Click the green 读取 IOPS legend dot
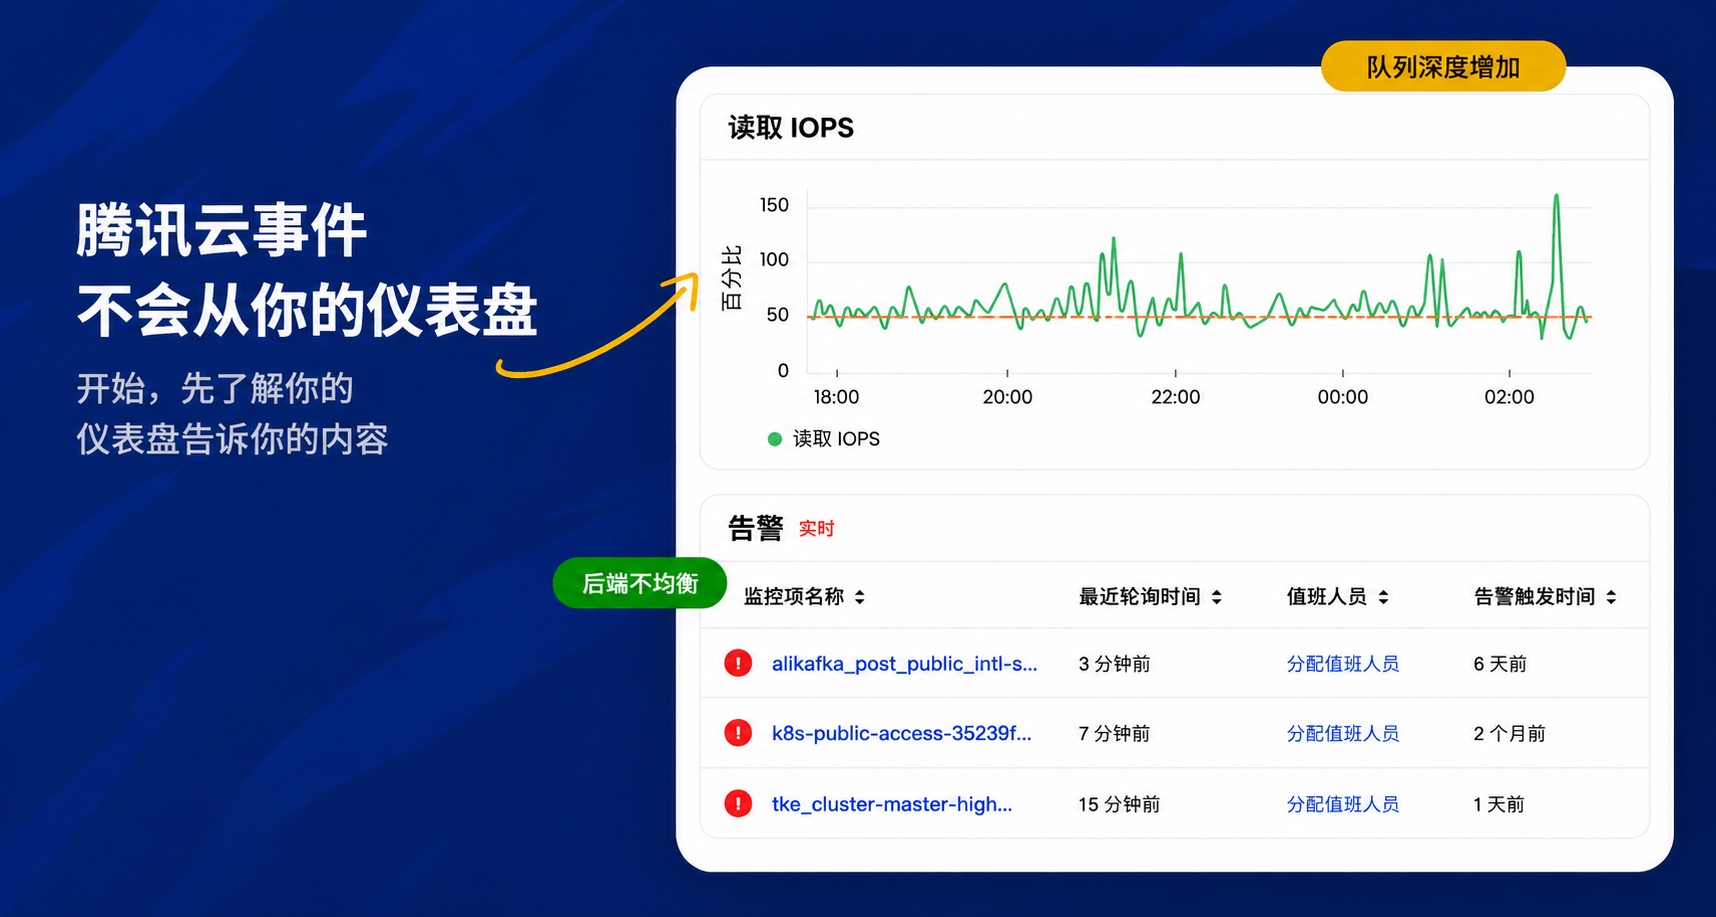 [774, 439]
